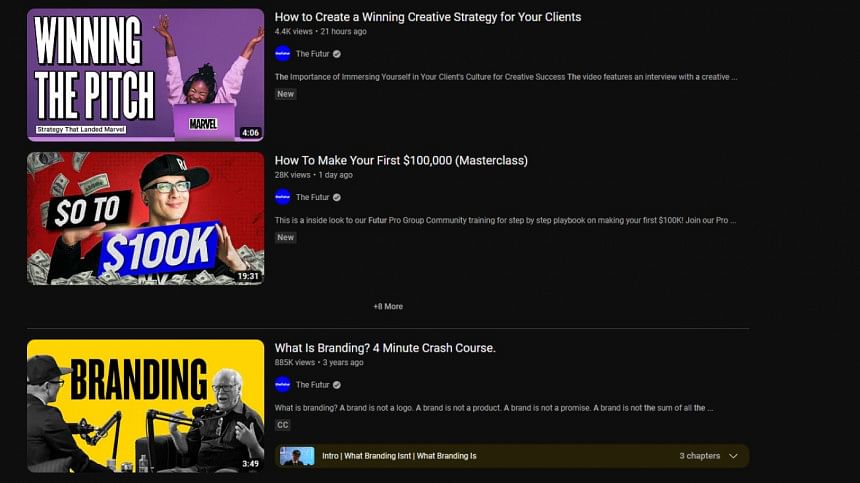
Task: Open 'What Is Branding? 4 Minute Crash Course' title
Action: coord(385,348)
